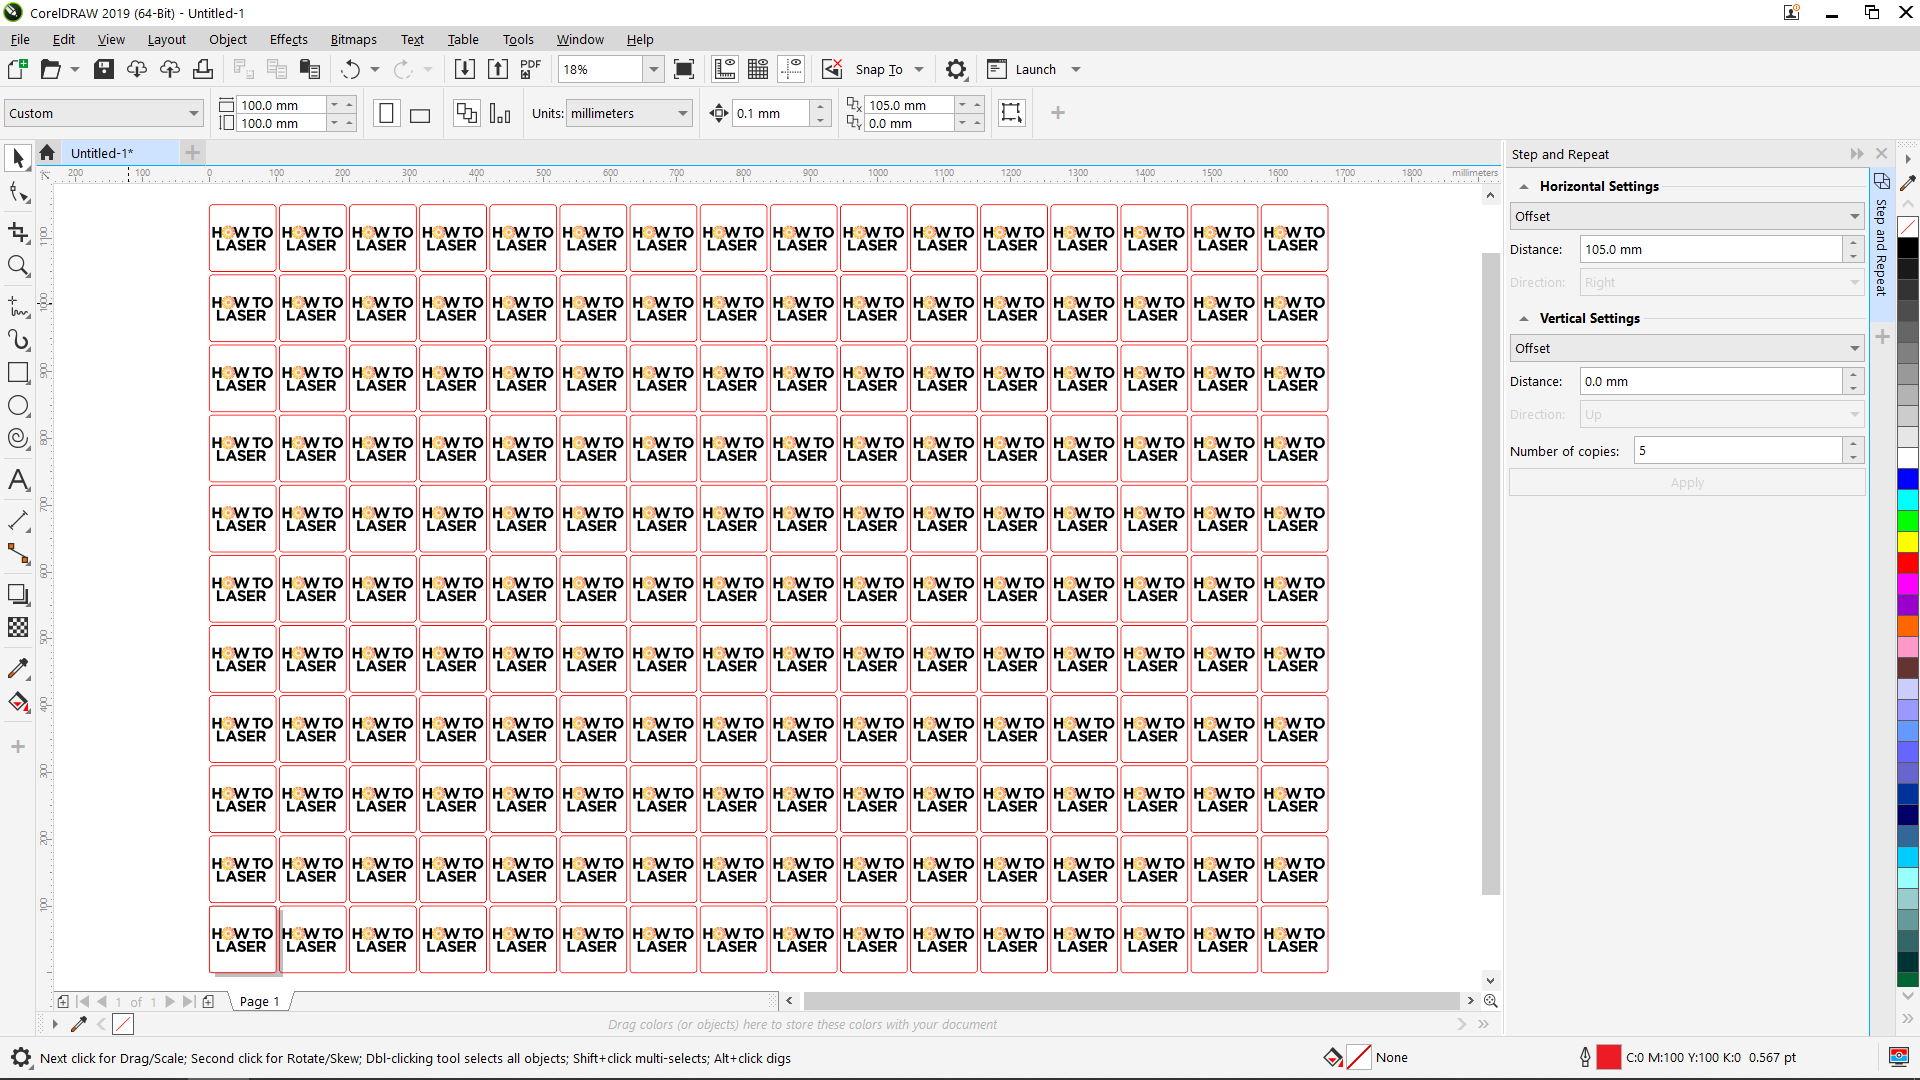This screenshot has width=1920, height=1080.
Task: Collapse the Horizontal Settings section
Action: coord(1524,186)
